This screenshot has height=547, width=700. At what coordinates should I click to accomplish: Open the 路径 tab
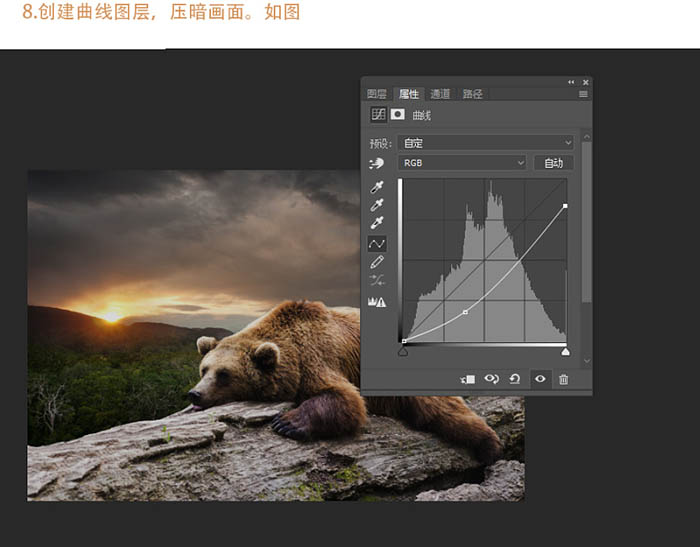point(472,94)
